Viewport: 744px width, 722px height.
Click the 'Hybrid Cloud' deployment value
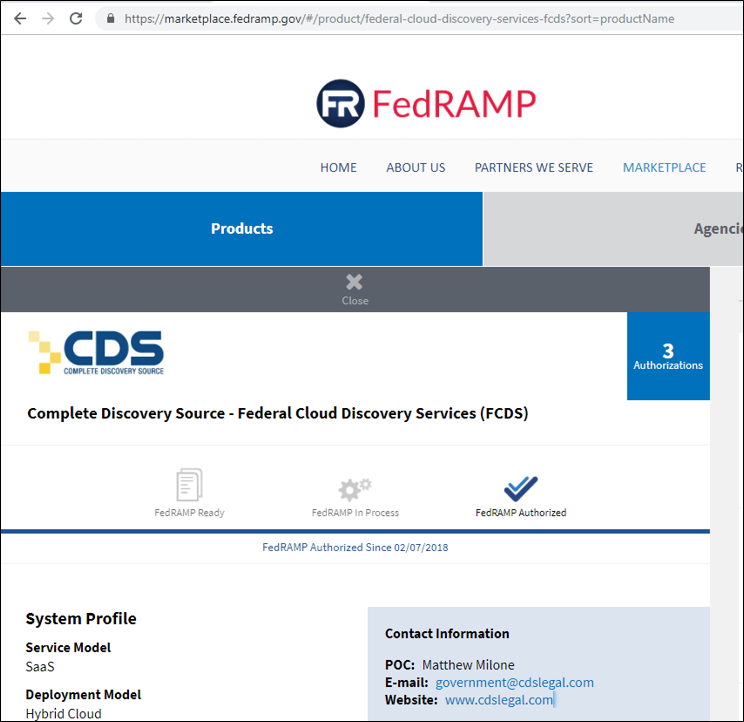64,713
